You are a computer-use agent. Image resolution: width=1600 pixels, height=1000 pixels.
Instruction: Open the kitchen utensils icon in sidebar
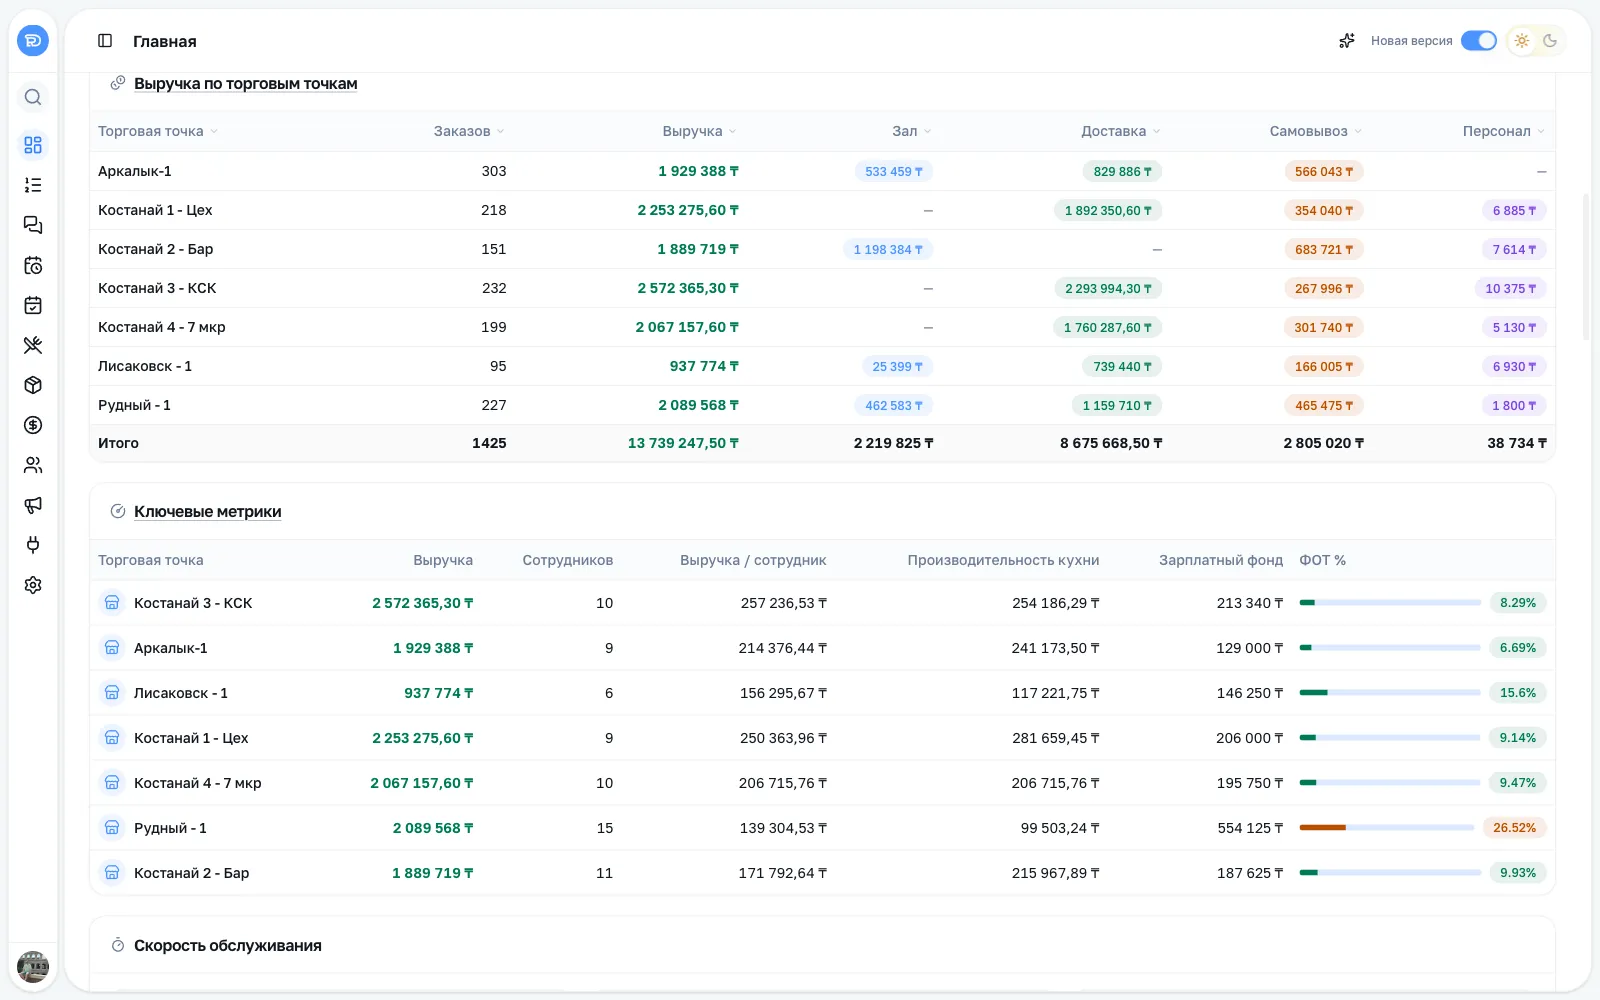(33, 345)
